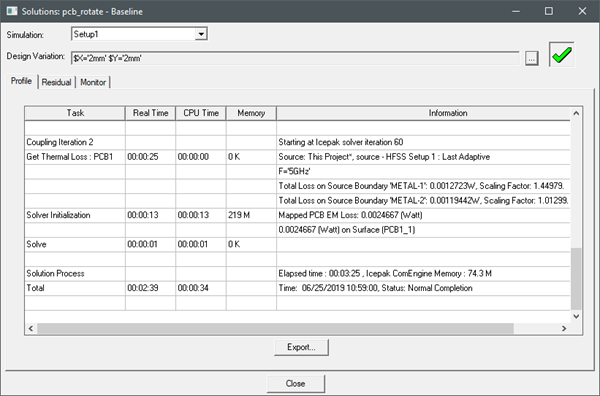
Task: Click the 'Elapsed time : 00:03:25' information cell
Action: pos(423,273)
